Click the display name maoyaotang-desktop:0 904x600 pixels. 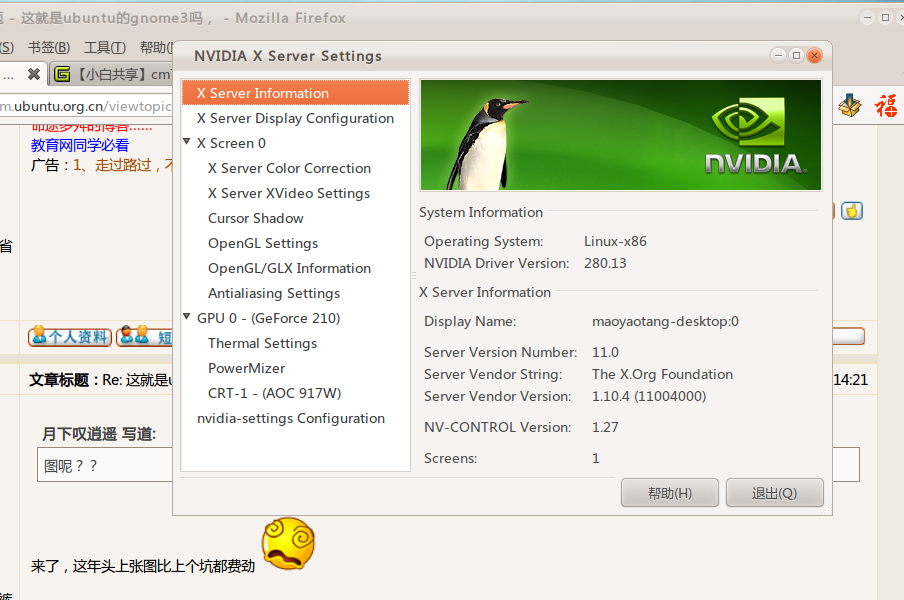point(665,322)
